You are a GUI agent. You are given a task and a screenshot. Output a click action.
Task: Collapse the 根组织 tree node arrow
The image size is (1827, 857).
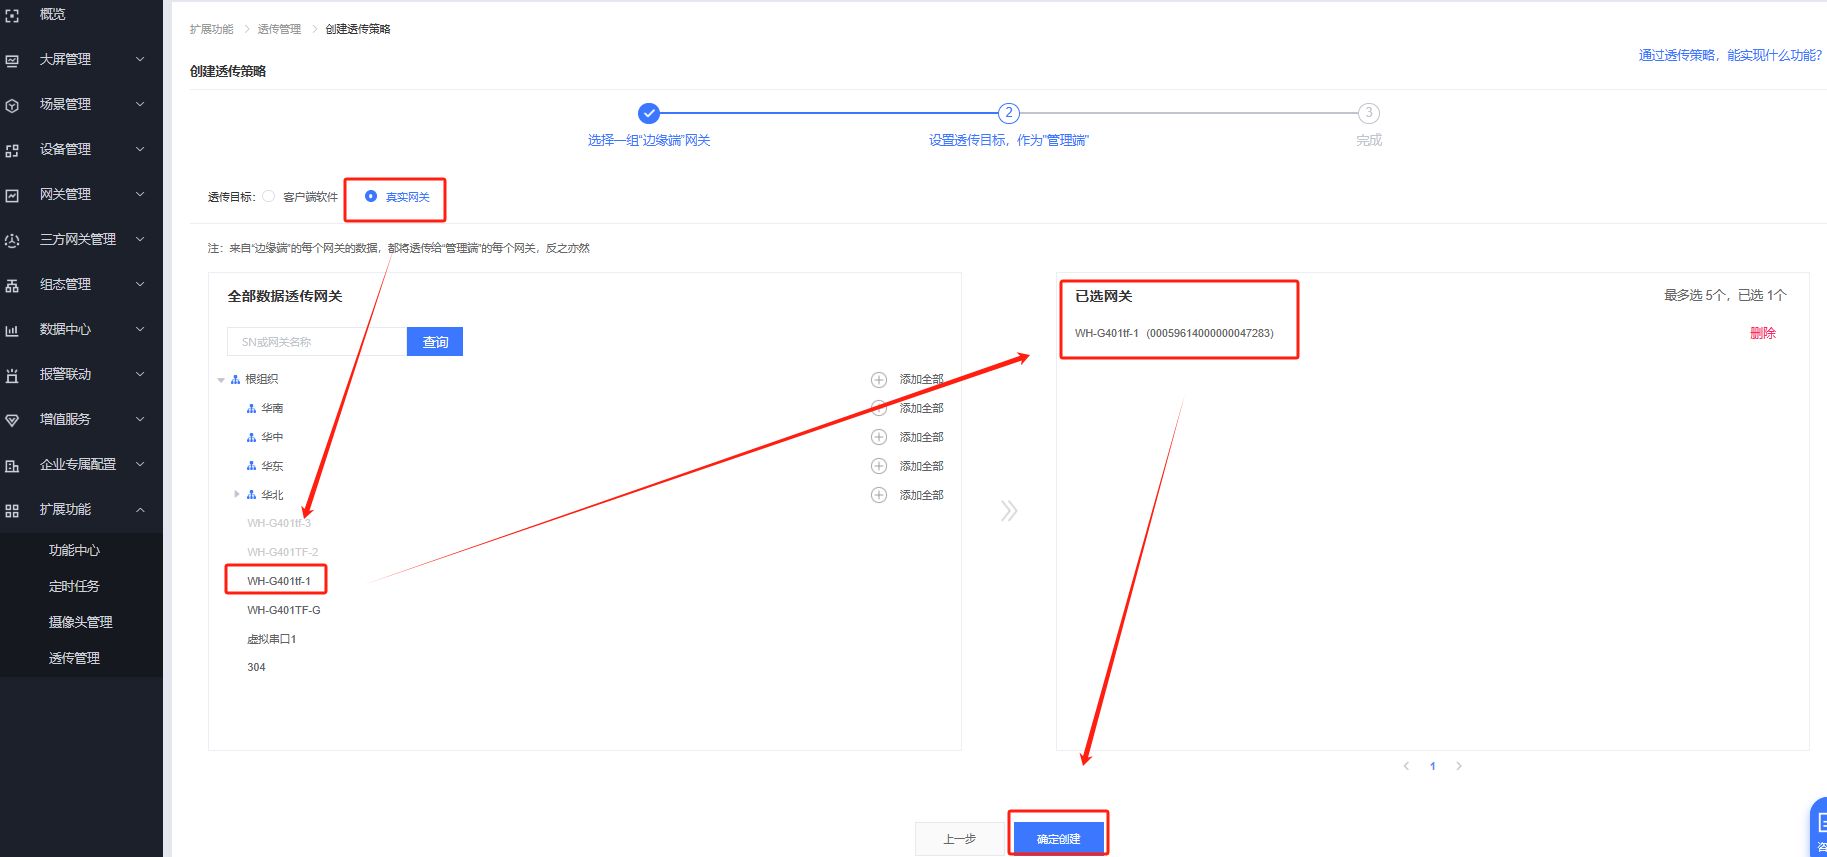click(x=221, y=380)
